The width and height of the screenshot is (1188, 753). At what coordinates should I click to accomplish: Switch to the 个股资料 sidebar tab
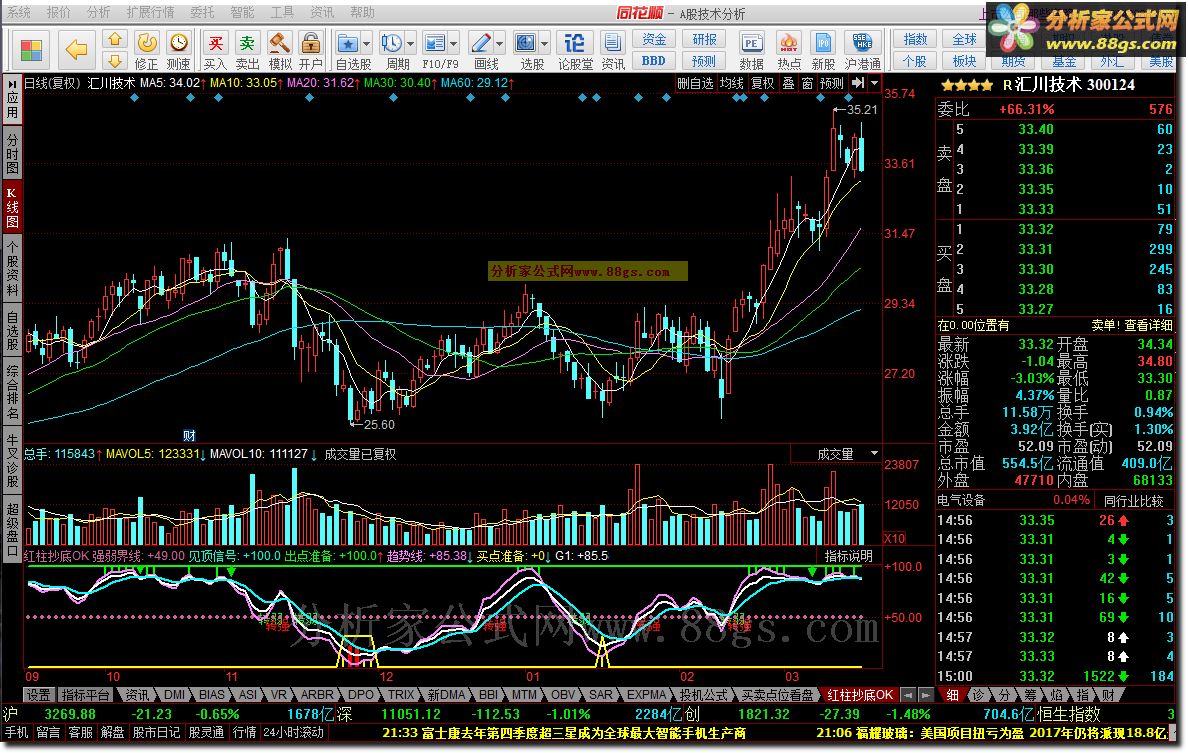pos(12,268)
